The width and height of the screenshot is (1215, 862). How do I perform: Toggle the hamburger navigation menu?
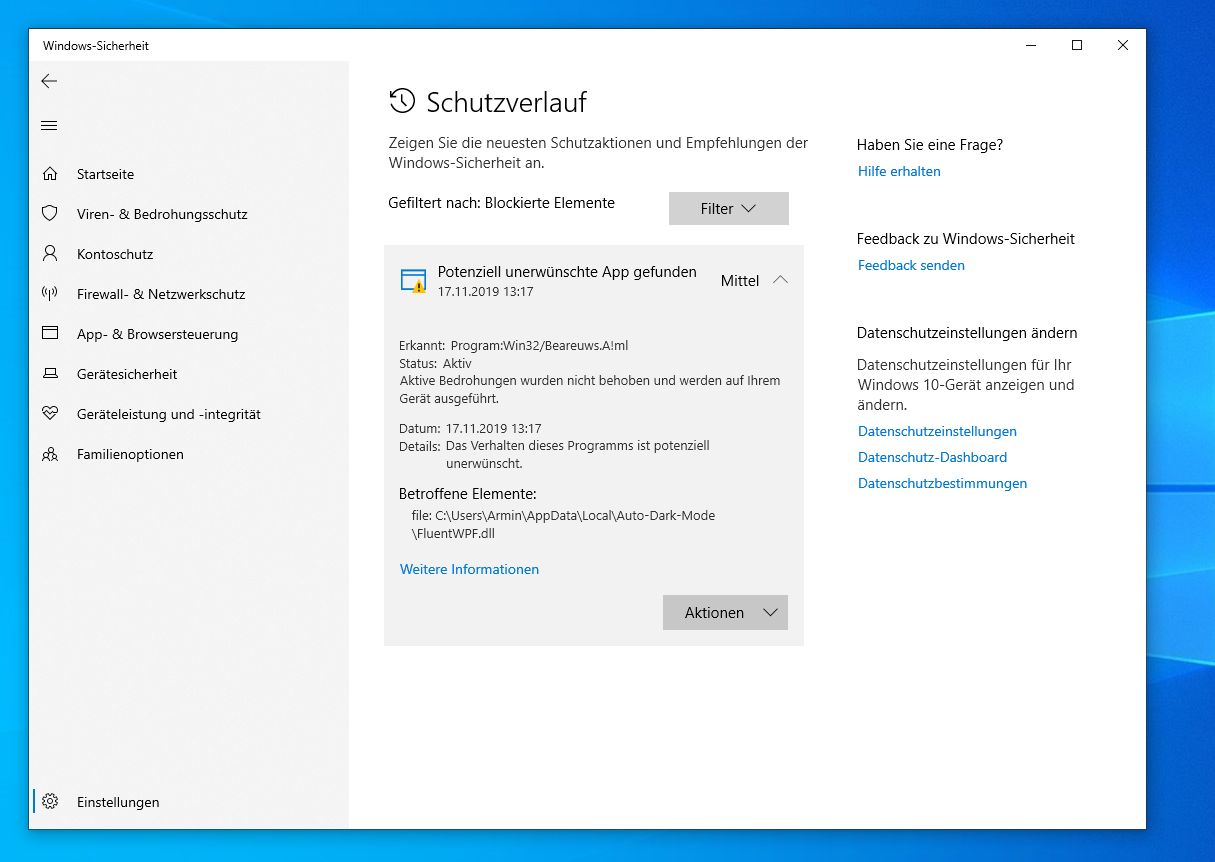point(49,125)
